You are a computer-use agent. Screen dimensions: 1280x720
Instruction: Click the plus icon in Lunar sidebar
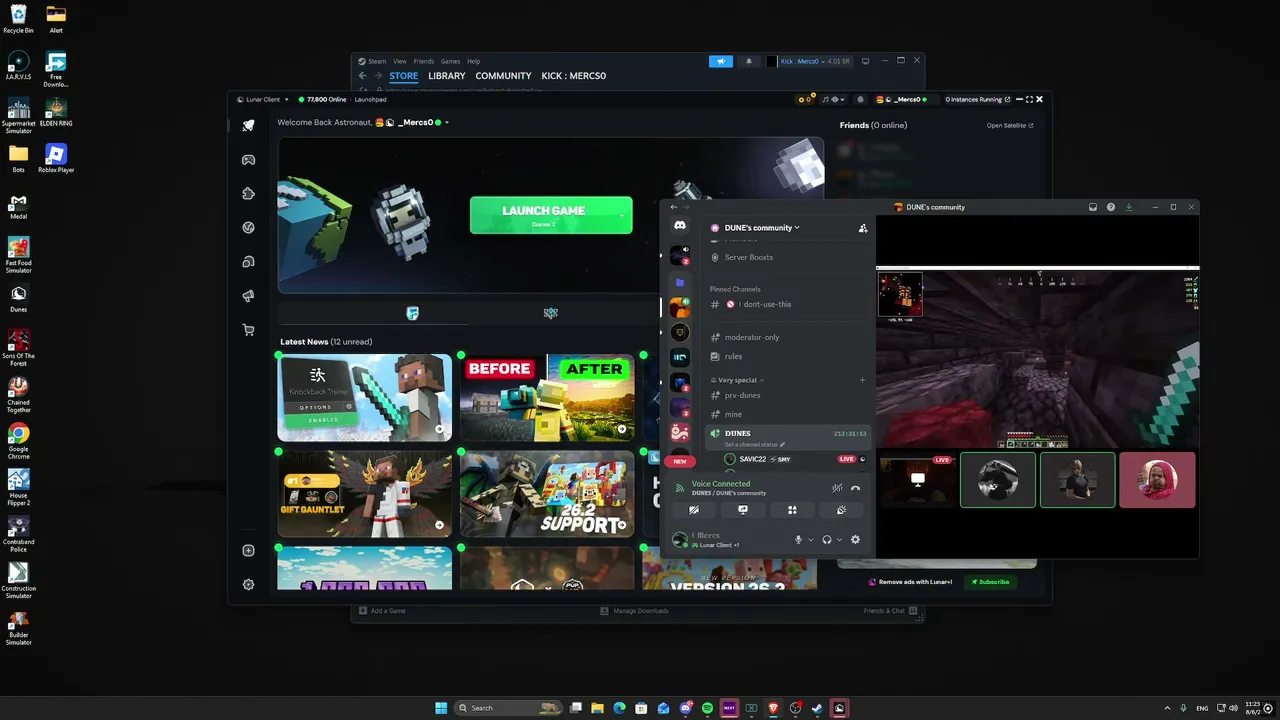click(x=248, y=550)
